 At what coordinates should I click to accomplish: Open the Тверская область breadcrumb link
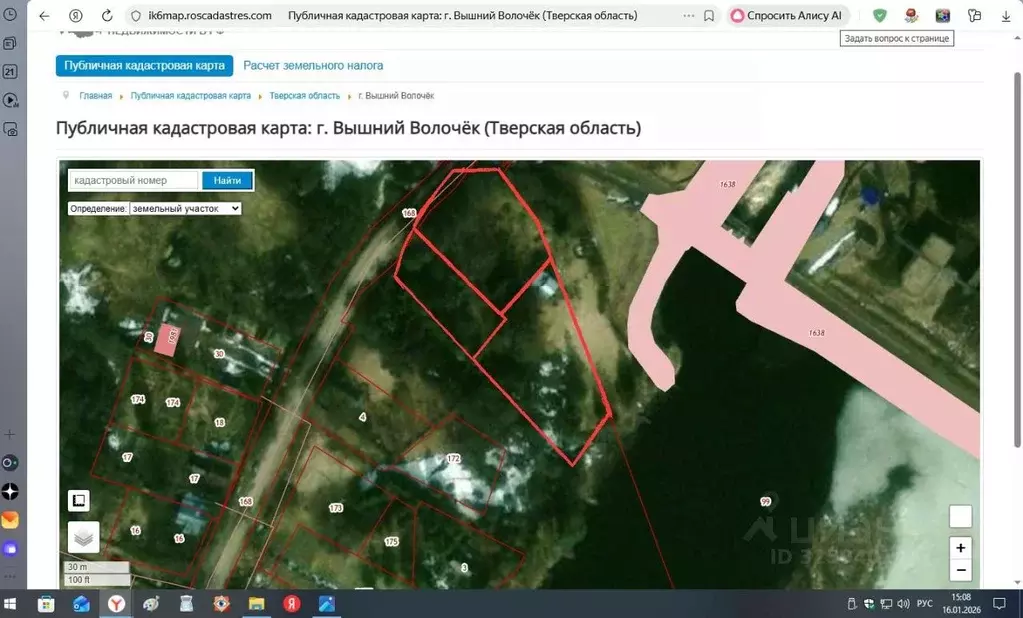pyautogui.click(x=305, y=96)
